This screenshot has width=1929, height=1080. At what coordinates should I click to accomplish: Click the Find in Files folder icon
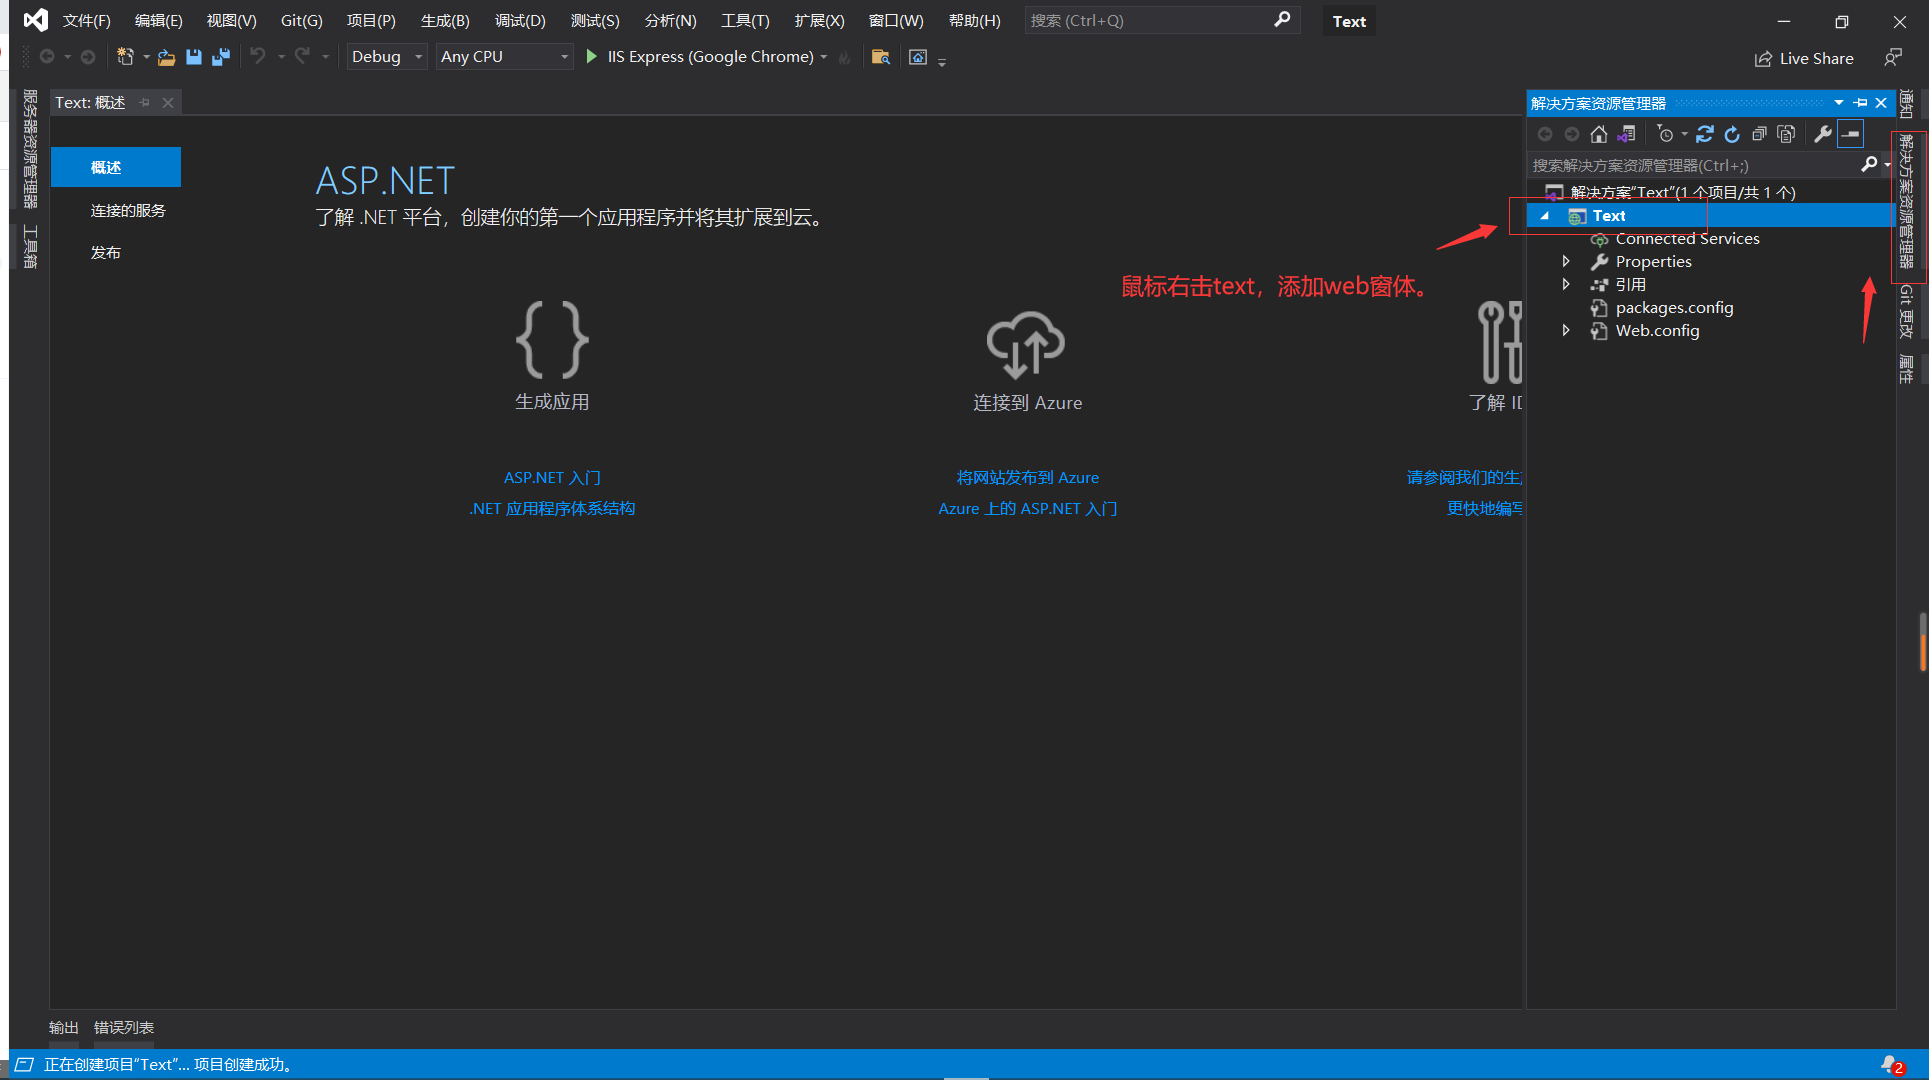pyautogui.click(x=880, y=57)
